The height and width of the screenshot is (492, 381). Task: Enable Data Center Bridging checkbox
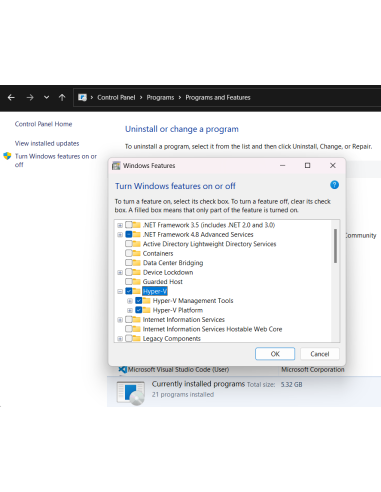tap(129, 263)
